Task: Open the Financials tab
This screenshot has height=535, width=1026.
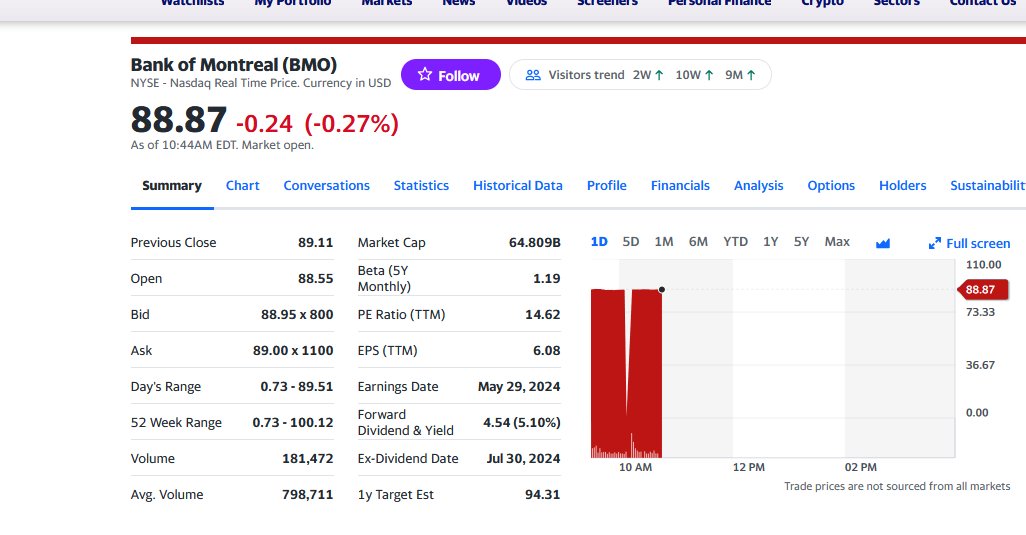Action: pyautogui.click(x=680, y=186)
